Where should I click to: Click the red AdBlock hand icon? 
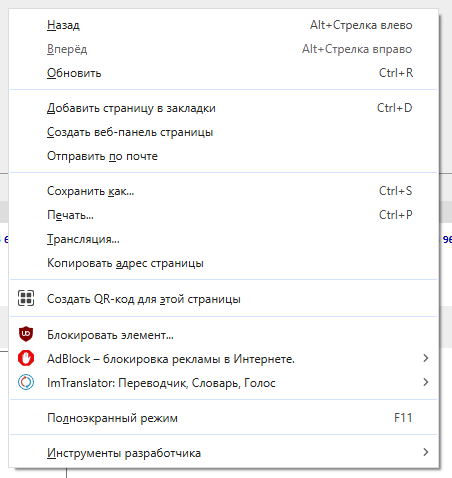click(x=26, y=358)
